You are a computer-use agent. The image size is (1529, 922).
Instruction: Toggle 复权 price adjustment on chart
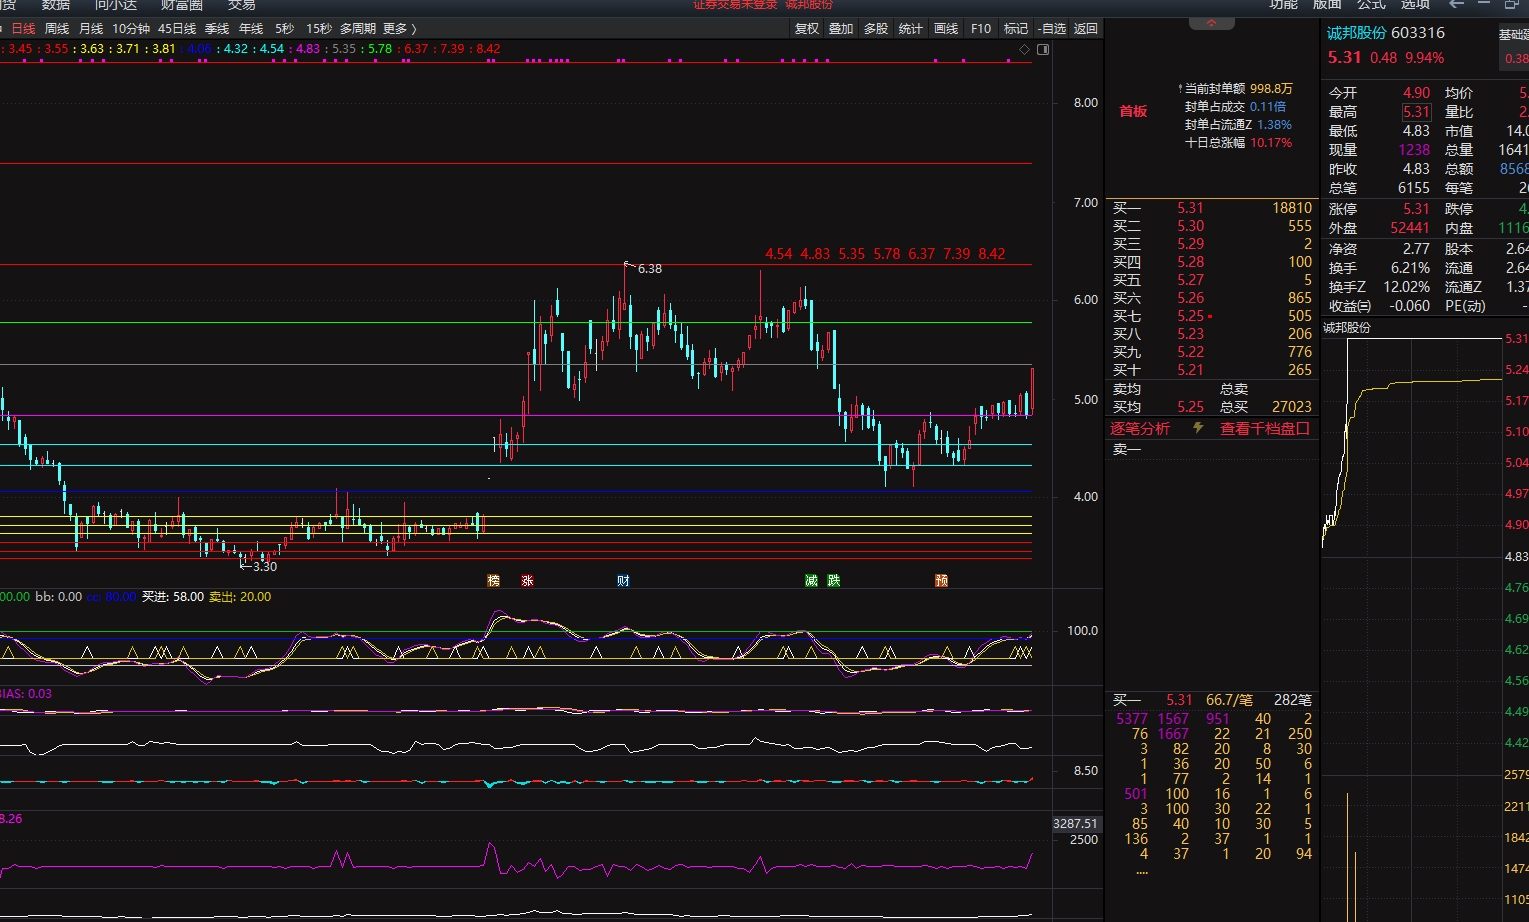807,29
